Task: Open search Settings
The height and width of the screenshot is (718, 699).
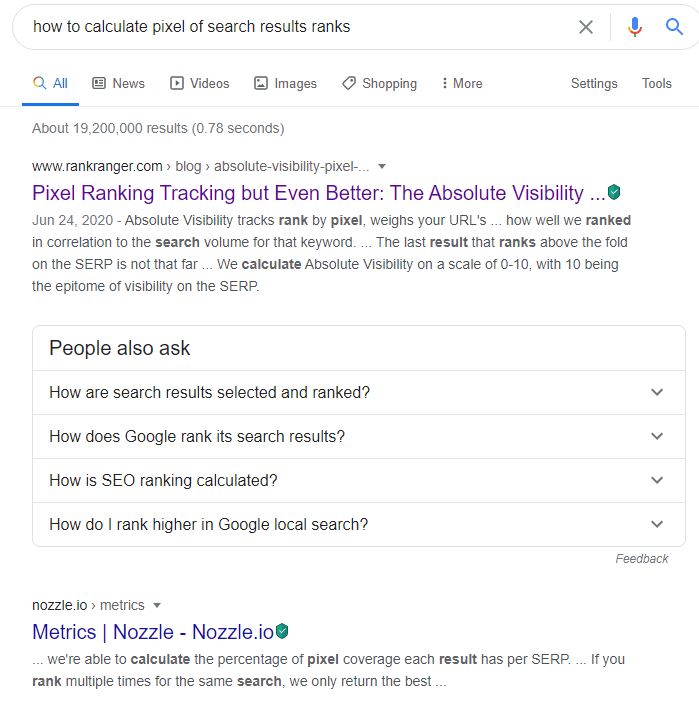Action: 594,84
